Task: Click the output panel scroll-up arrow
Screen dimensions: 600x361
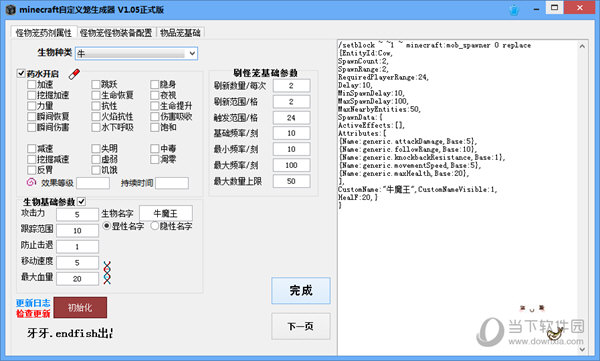Action: click(x=582, y=46)
